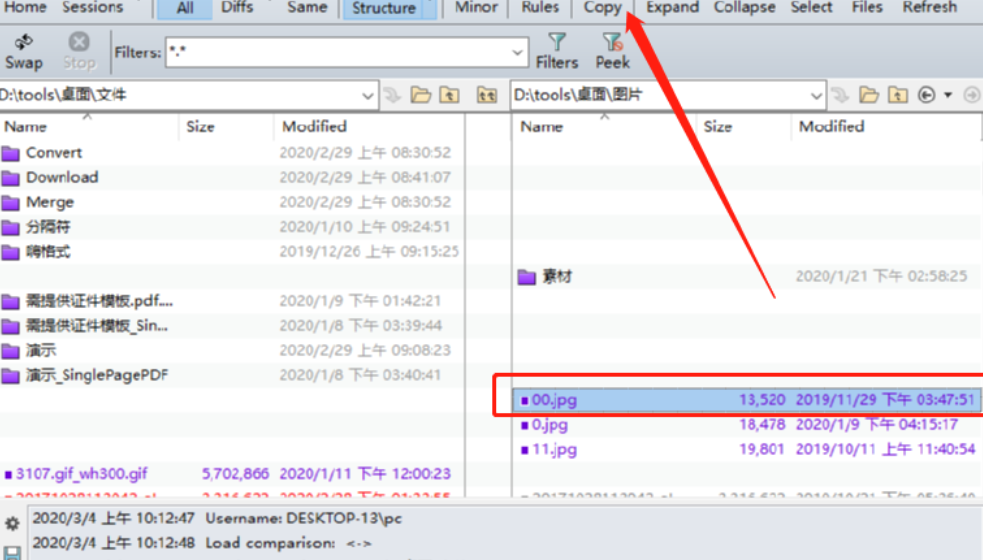Screen dimensions: 983x560
Task: Go up one level in left pane
Action: click(449, 95)
